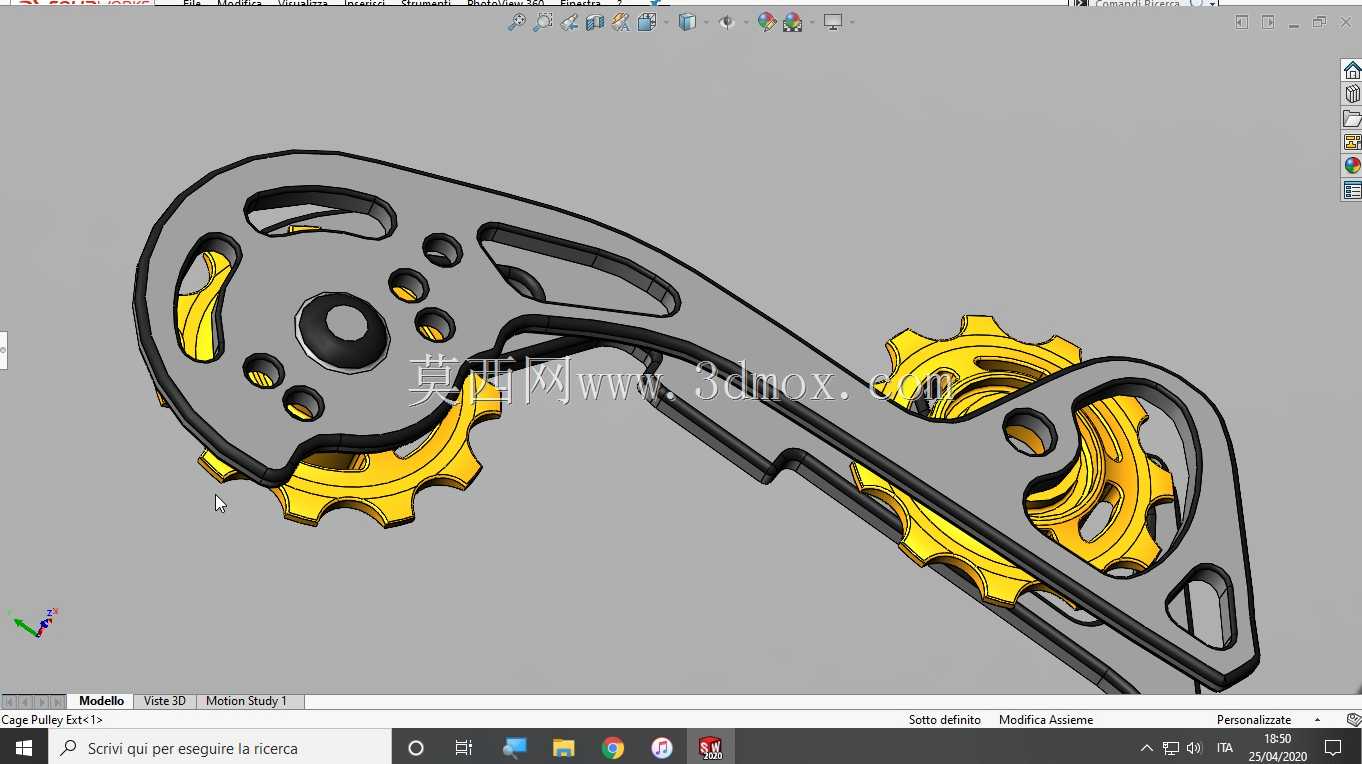The height and width of the screenshot is (764, 1362).
Task: Open the View Palette task pane tab
Action: click(x=1352, y=142)
